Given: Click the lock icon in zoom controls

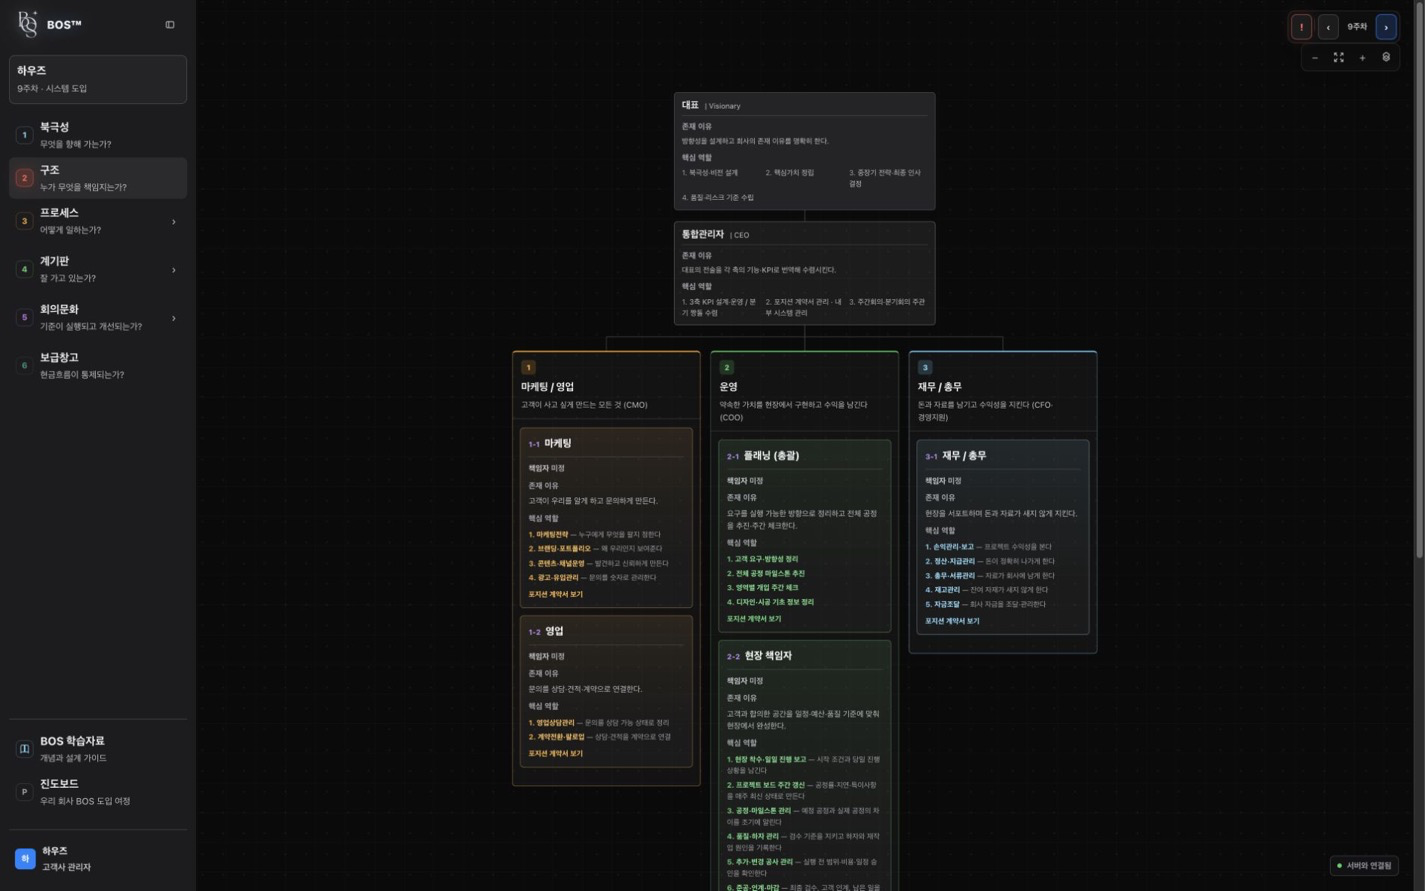Looking at the screenshot, I should [x=1386, y=58].
